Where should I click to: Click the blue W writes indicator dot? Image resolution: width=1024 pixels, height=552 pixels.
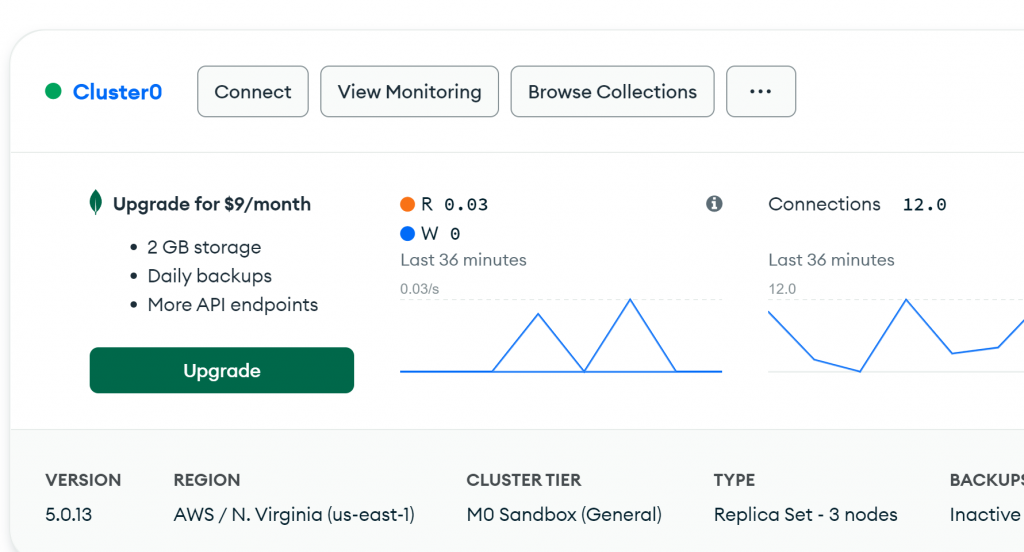coord(407,234)
